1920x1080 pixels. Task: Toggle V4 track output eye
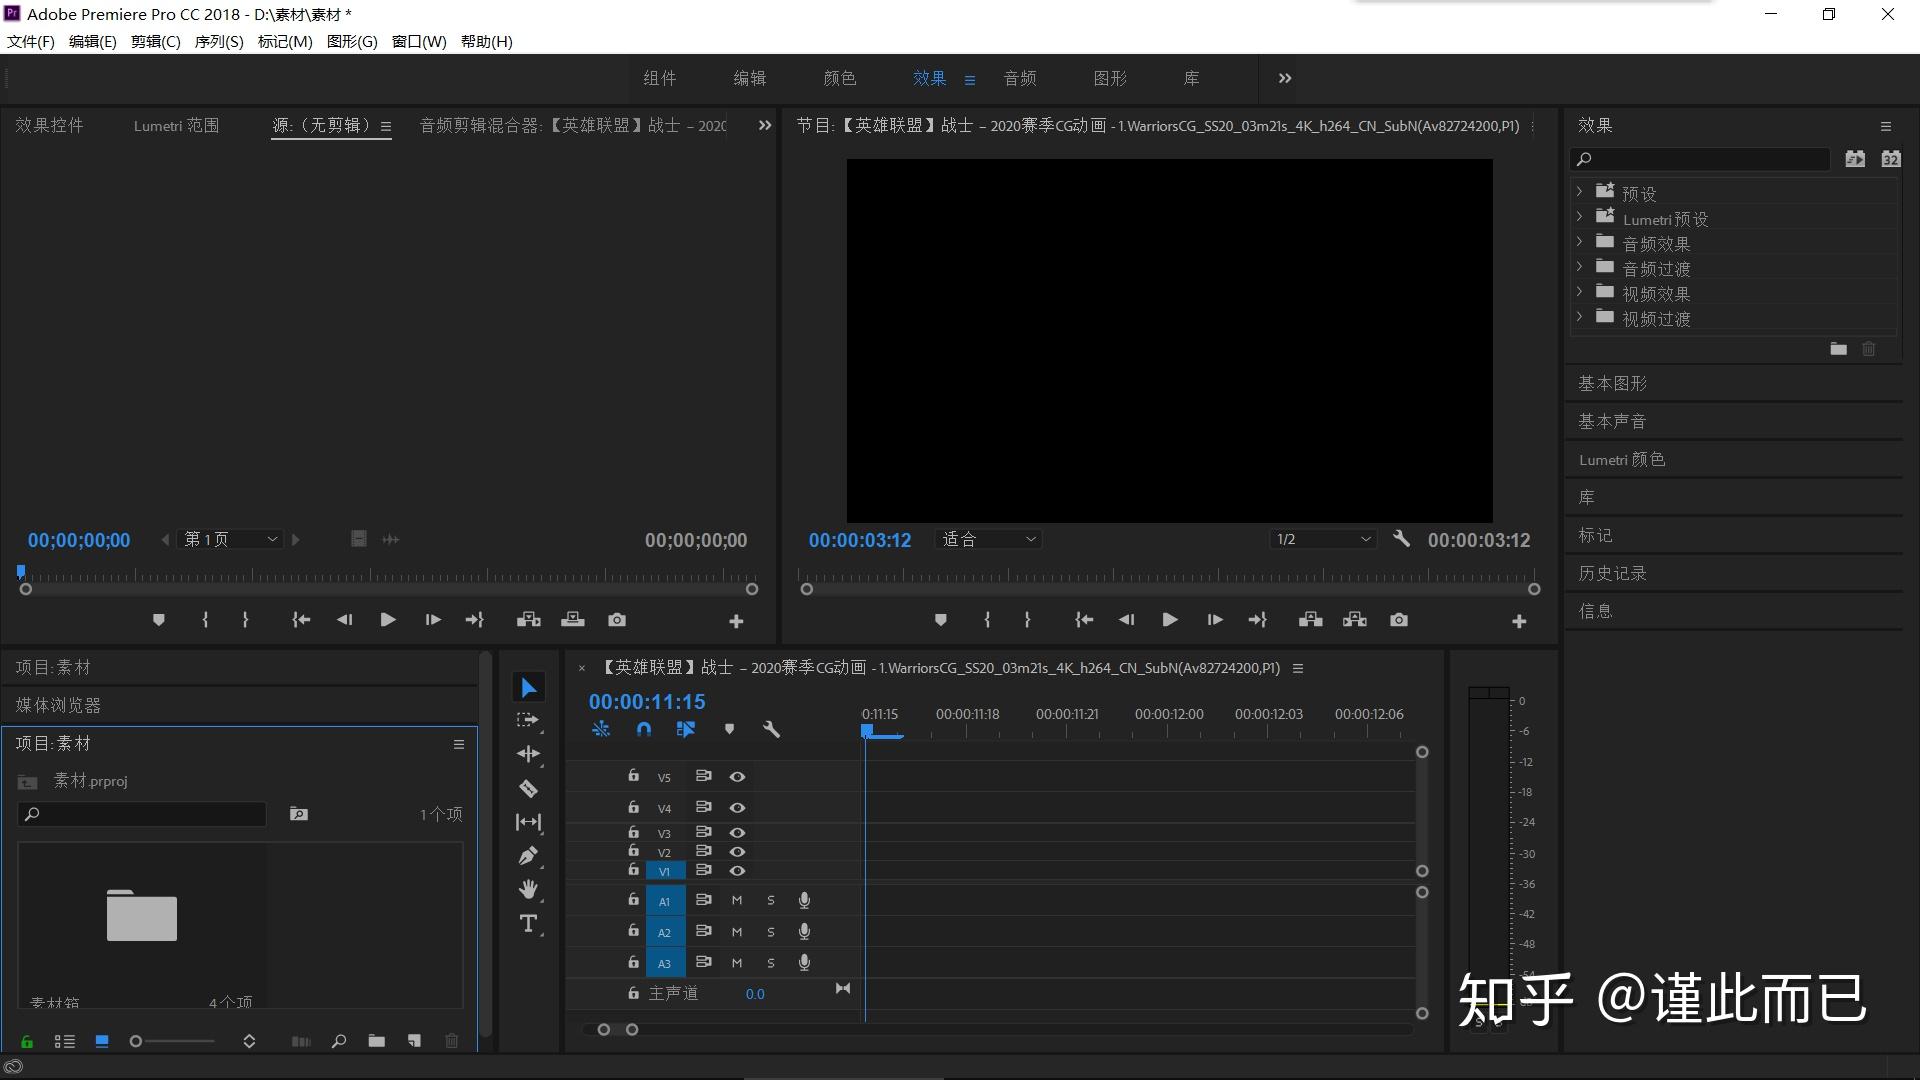pyautogui.click(x=737, y=807)
